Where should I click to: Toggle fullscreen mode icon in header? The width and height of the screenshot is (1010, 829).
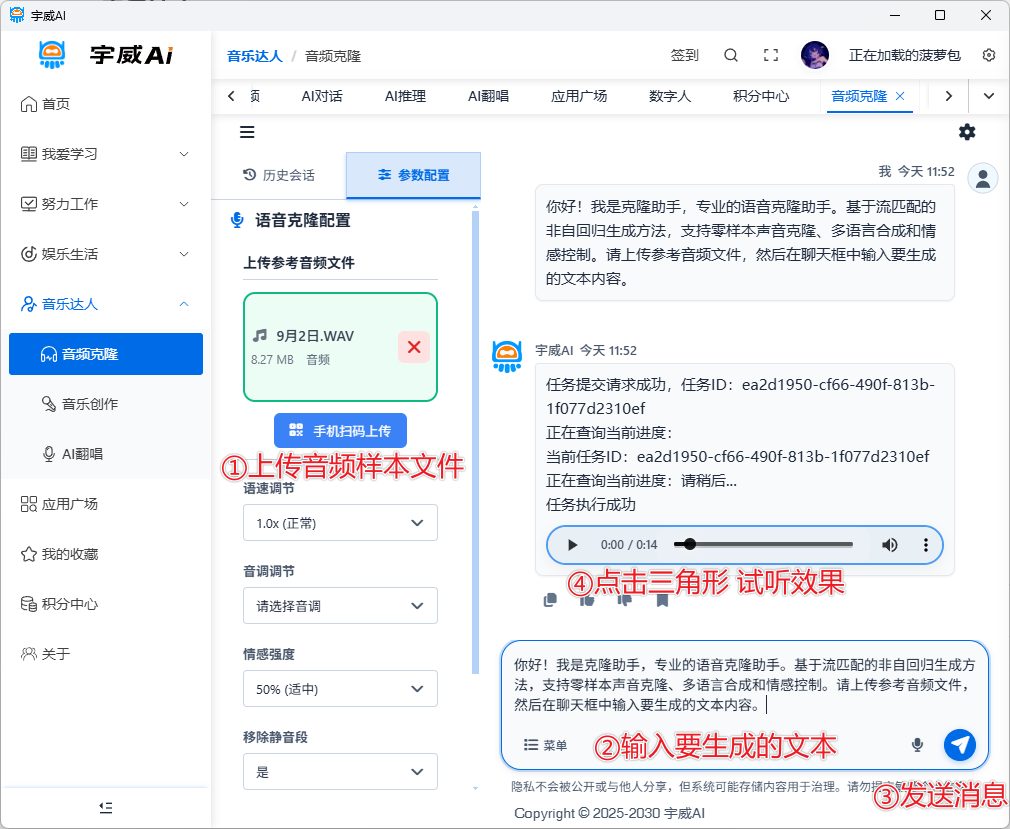(x=770, y=55)
